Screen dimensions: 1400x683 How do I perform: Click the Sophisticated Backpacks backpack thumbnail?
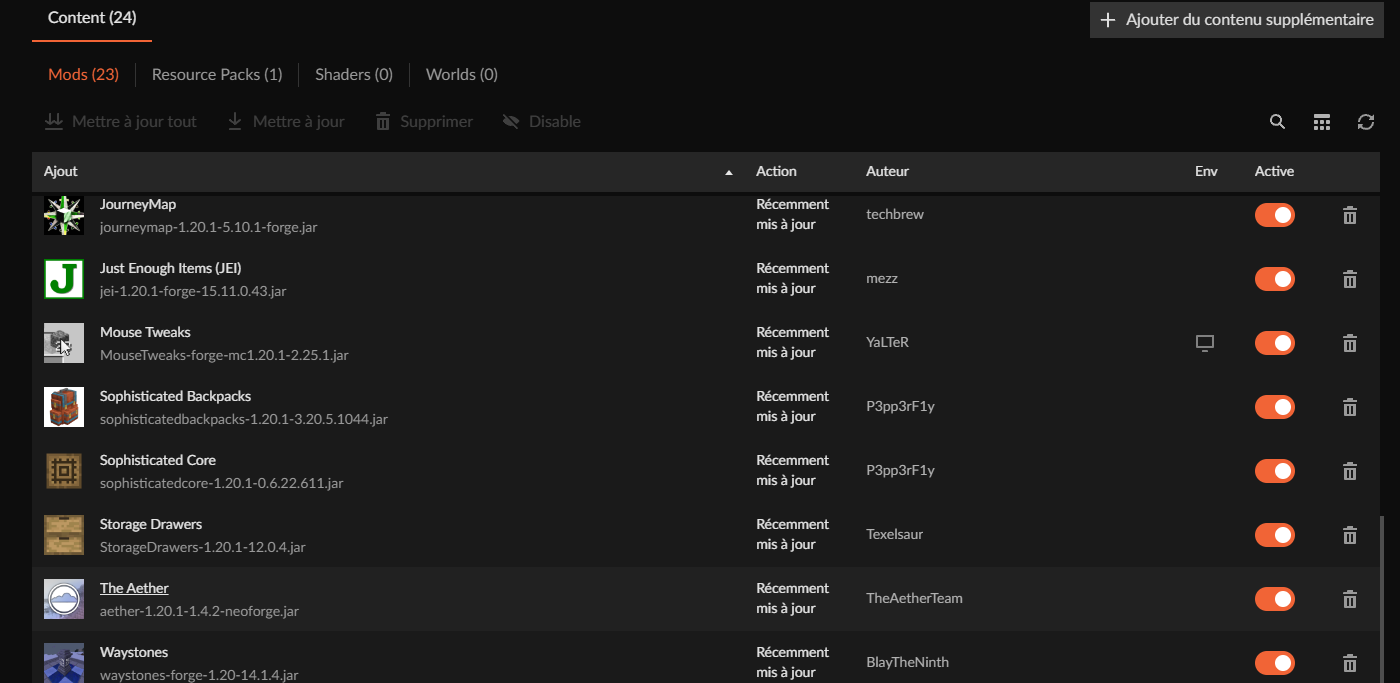[64, 407]
